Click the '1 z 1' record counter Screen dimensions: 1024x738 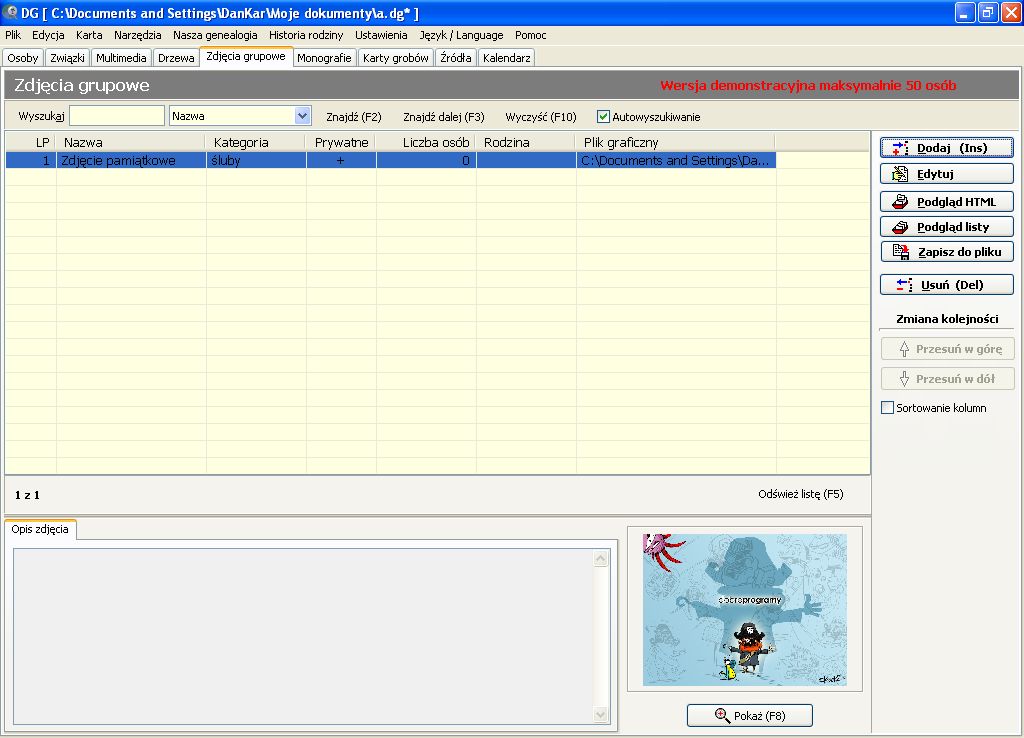pos(27,495)
